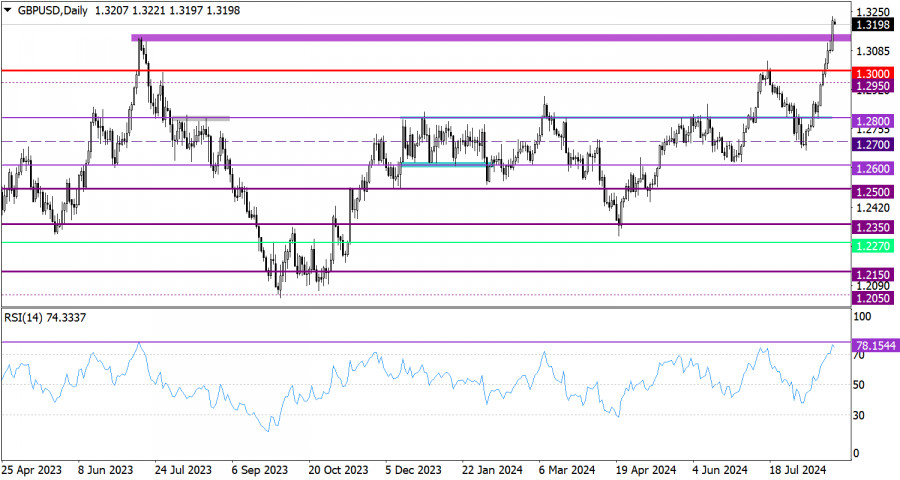
Task: Select the 8 Jun 2023 date label
Action: 106,470
